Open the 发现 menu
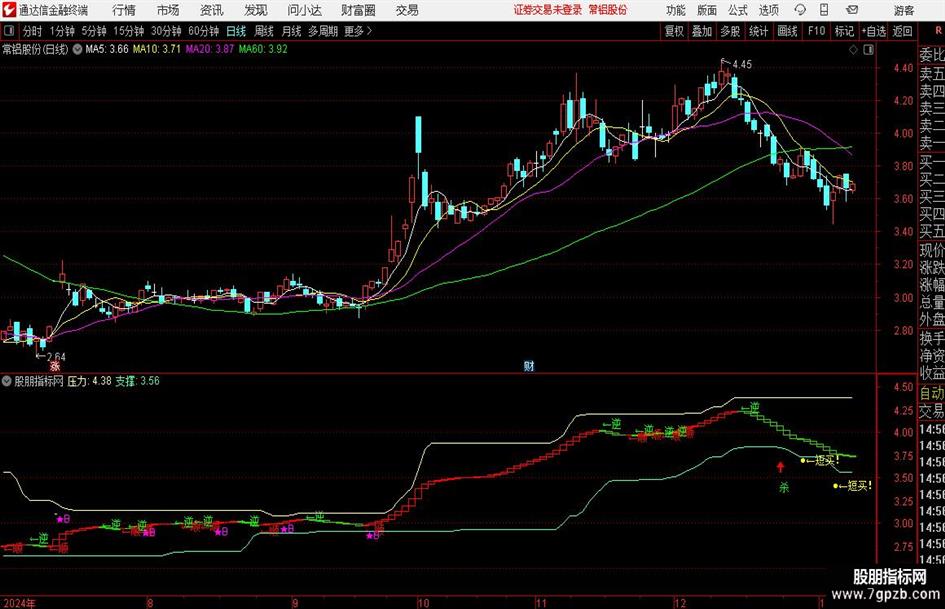 click(x=256, y=10)
